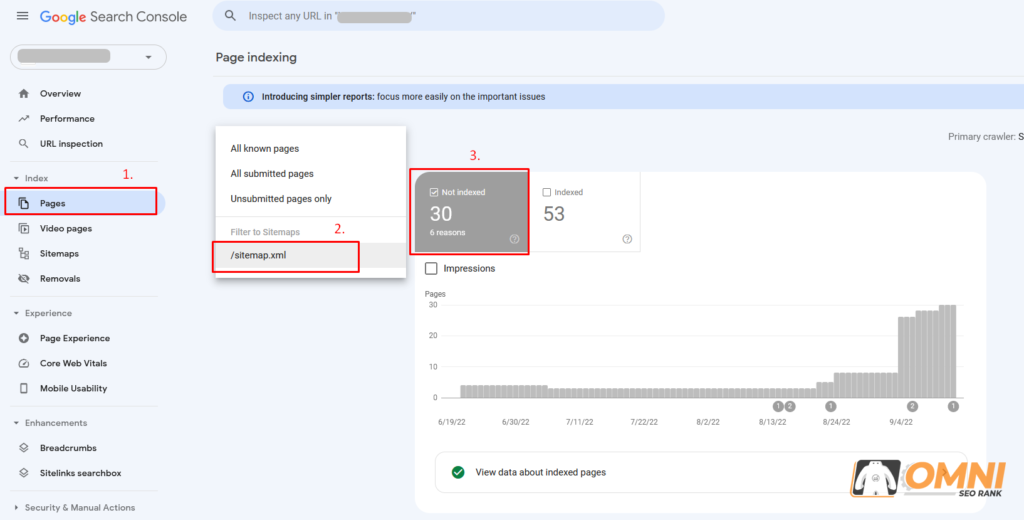Click the Not indexed 30 count
1024x520 pixels.
(x=441, y=214)
